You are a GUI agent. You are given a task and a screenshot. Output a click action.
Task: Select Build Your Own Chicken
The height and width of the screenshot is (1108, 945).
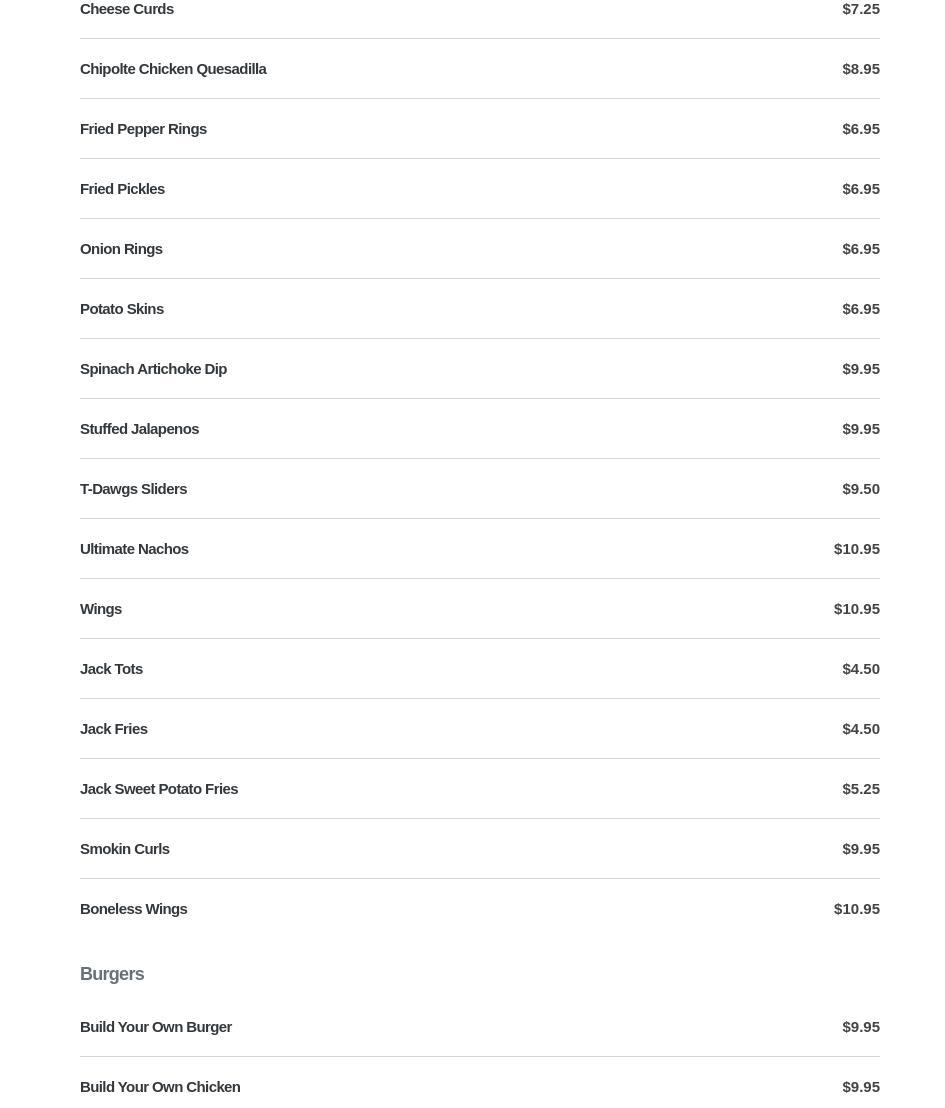160,1087
